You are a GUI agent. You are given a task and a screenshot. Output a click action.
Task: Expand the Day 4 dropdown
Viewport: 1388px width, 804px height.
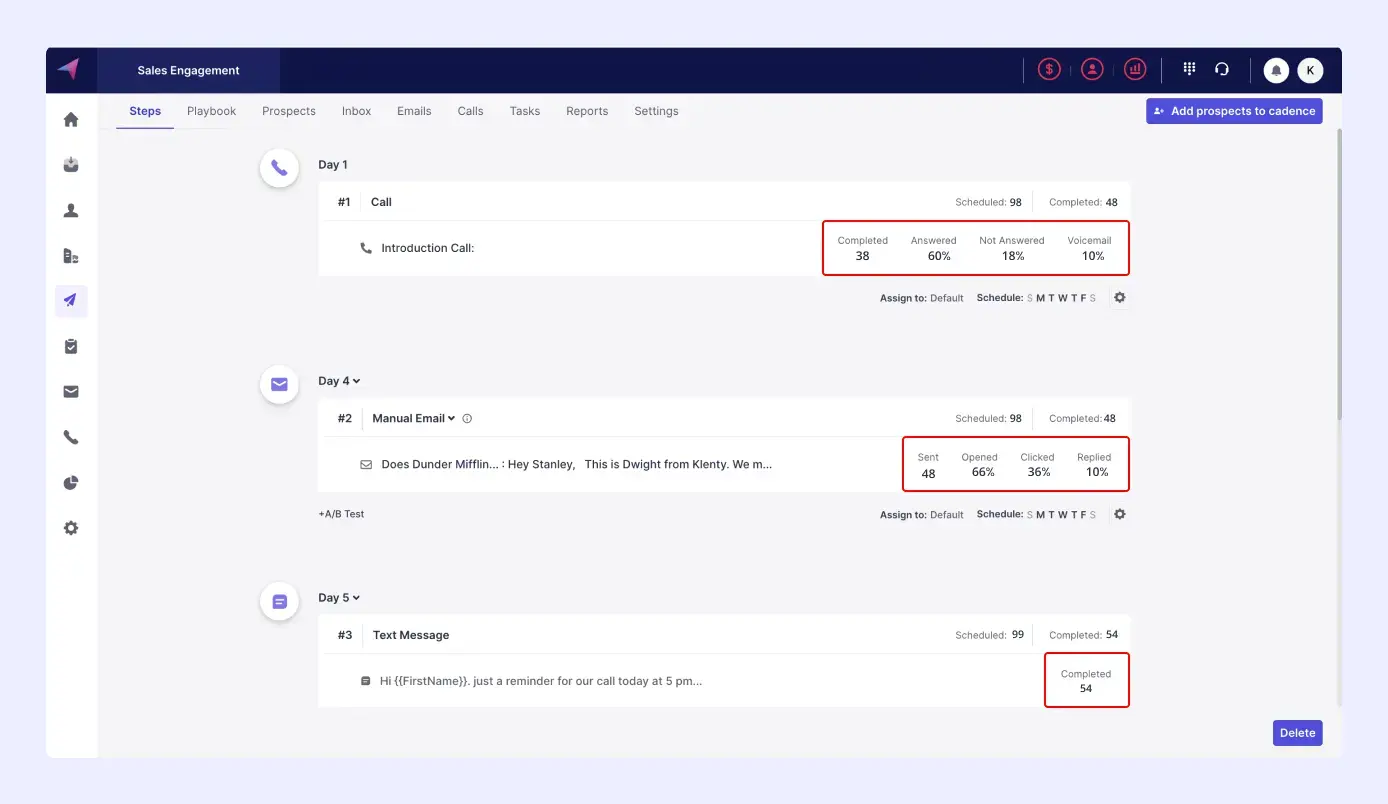339,381
